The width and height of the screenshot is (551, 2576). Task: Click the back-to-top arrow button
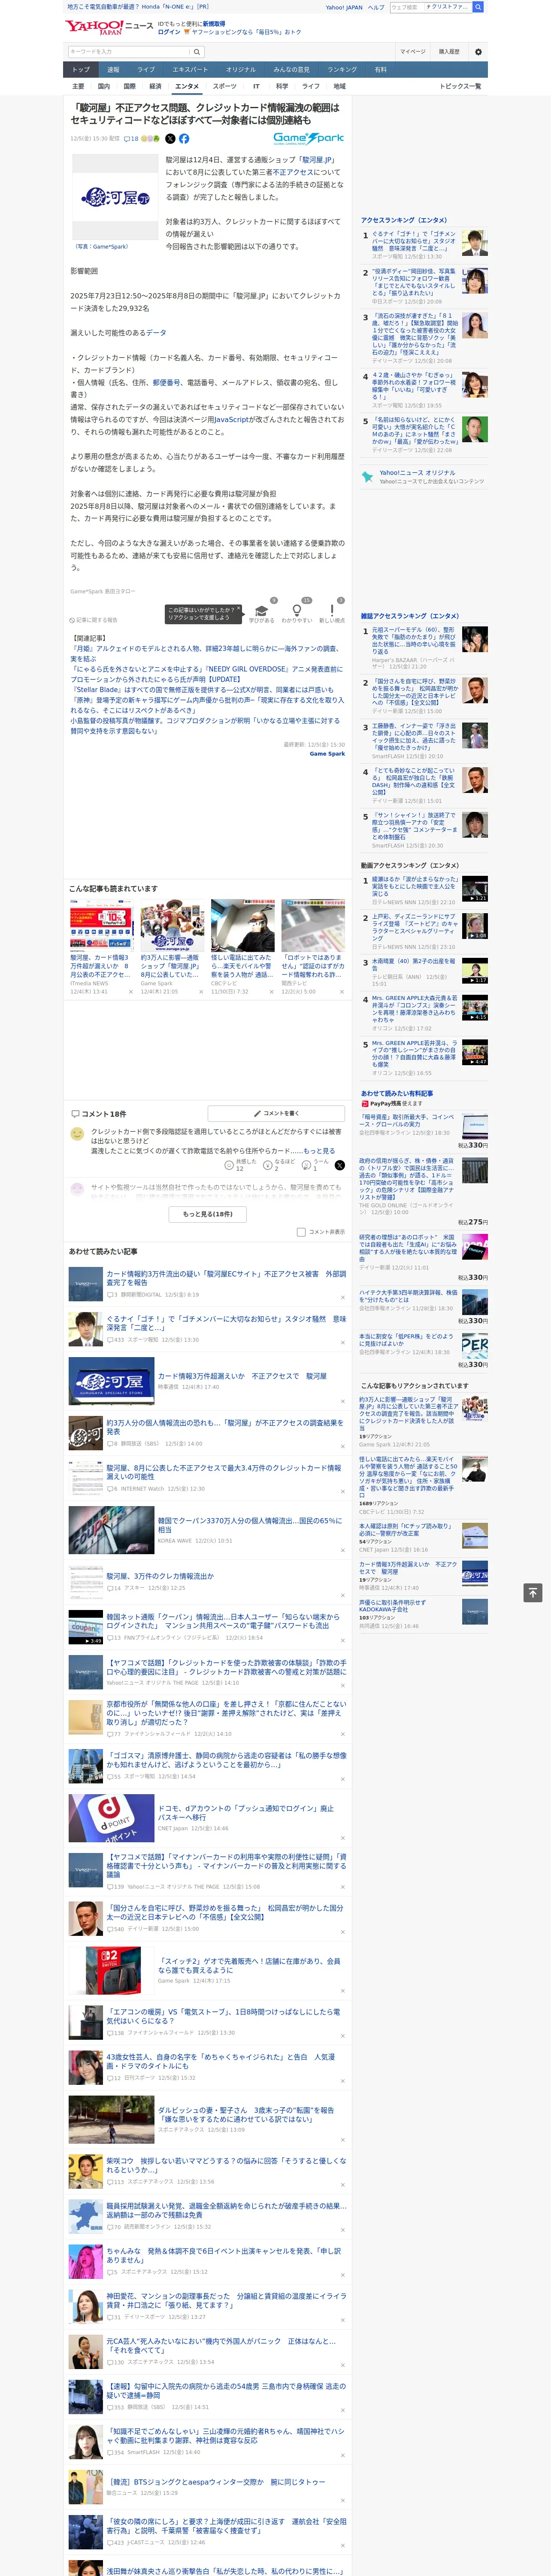coord(533,1593)
